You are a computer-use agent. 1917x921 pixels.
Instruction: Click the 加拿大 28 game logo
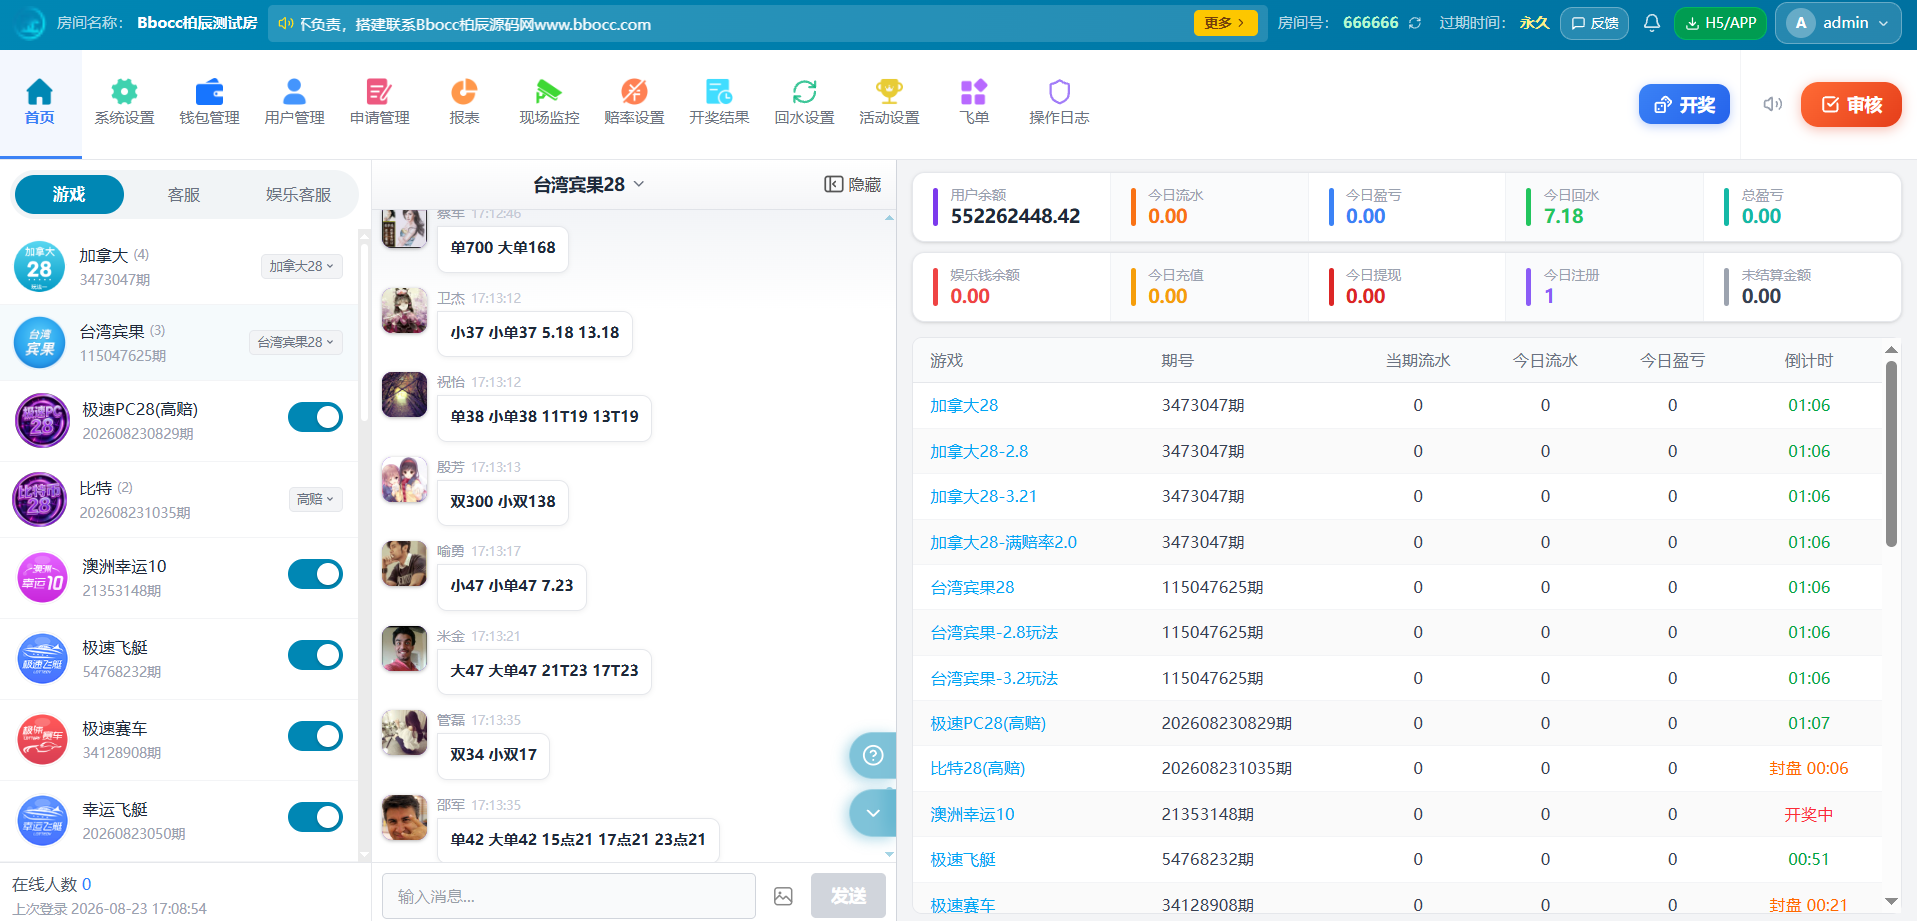point(40,266)
